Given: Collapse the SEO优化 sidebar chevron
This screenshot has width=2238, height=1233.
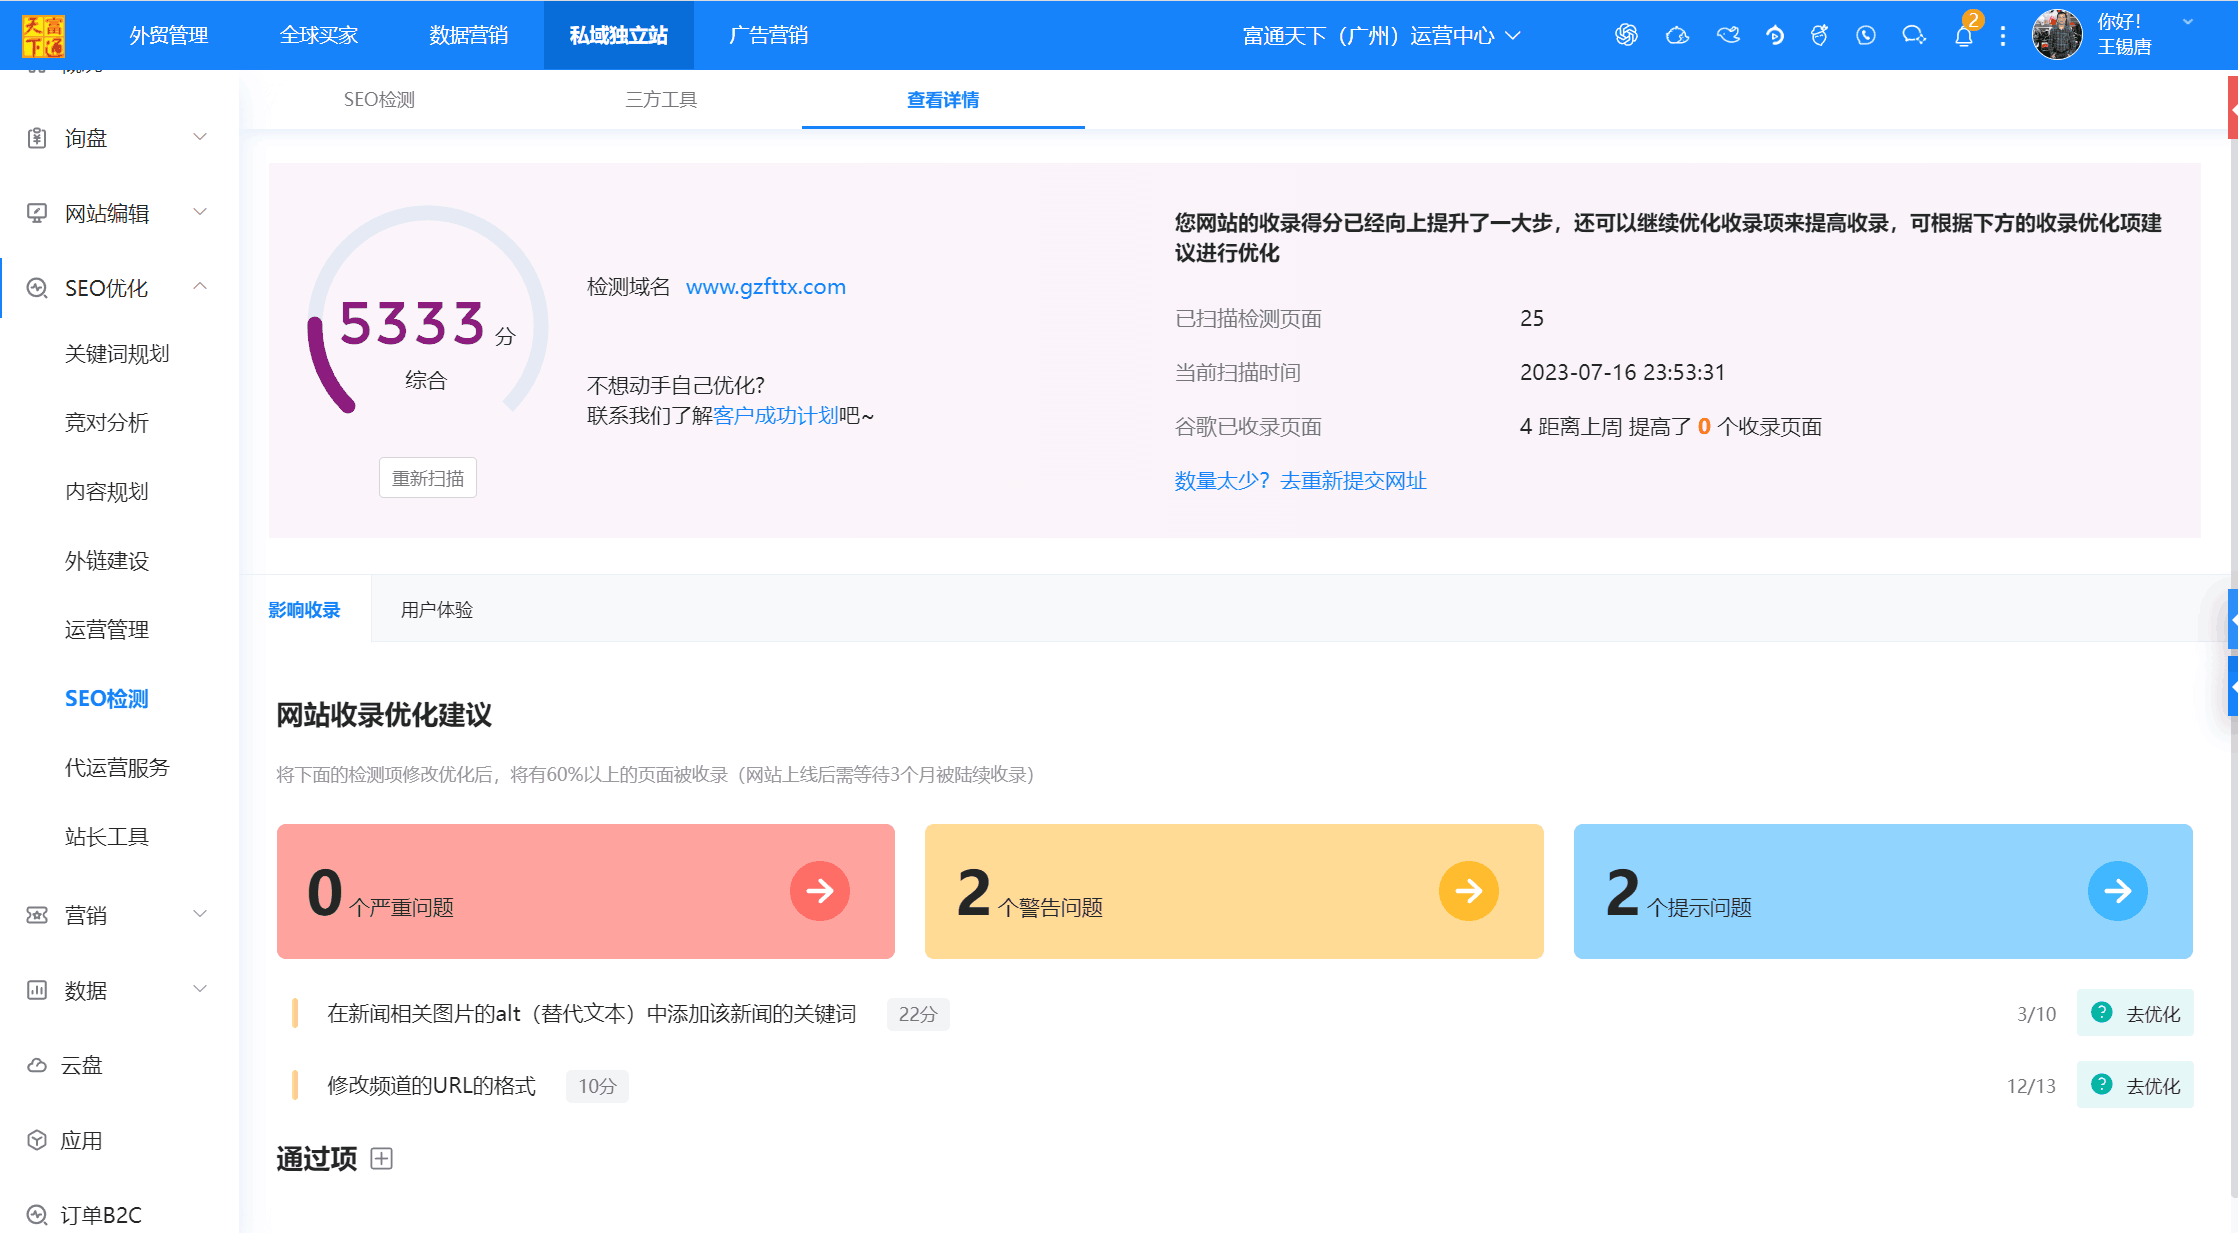Looking at the screenshot, I should 200,286.
